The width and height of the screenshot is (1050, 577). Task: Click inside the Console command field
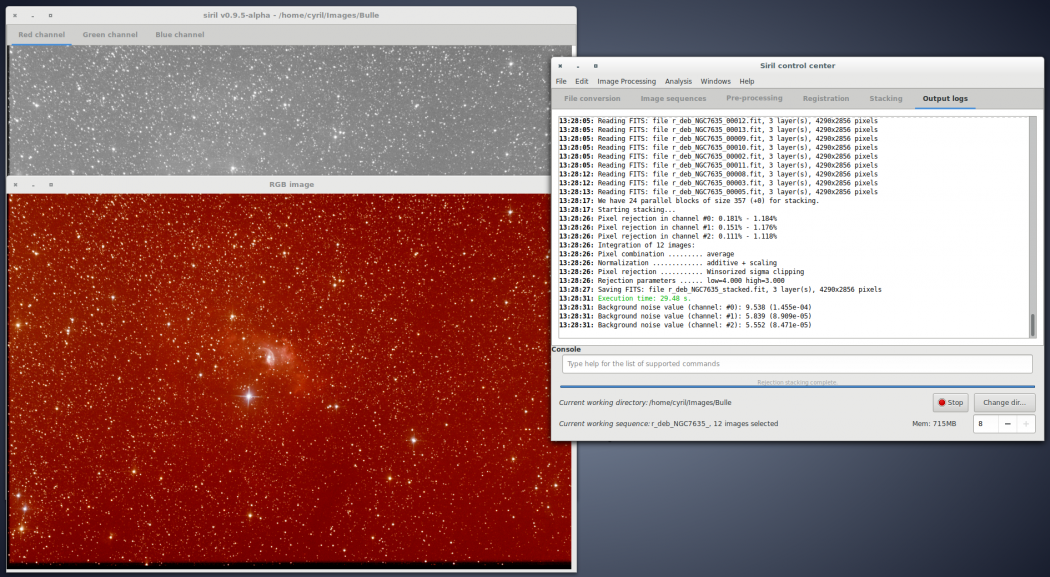click(x=797, y=363)
